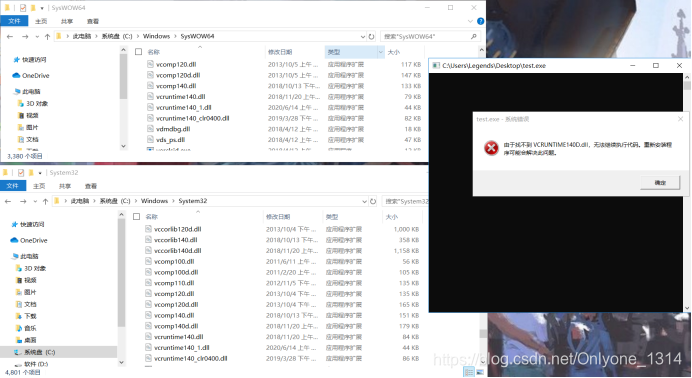This screenshot has height=378, width=692.
Task: Switch System32 window to details view icon
Action: pos(469,372)
